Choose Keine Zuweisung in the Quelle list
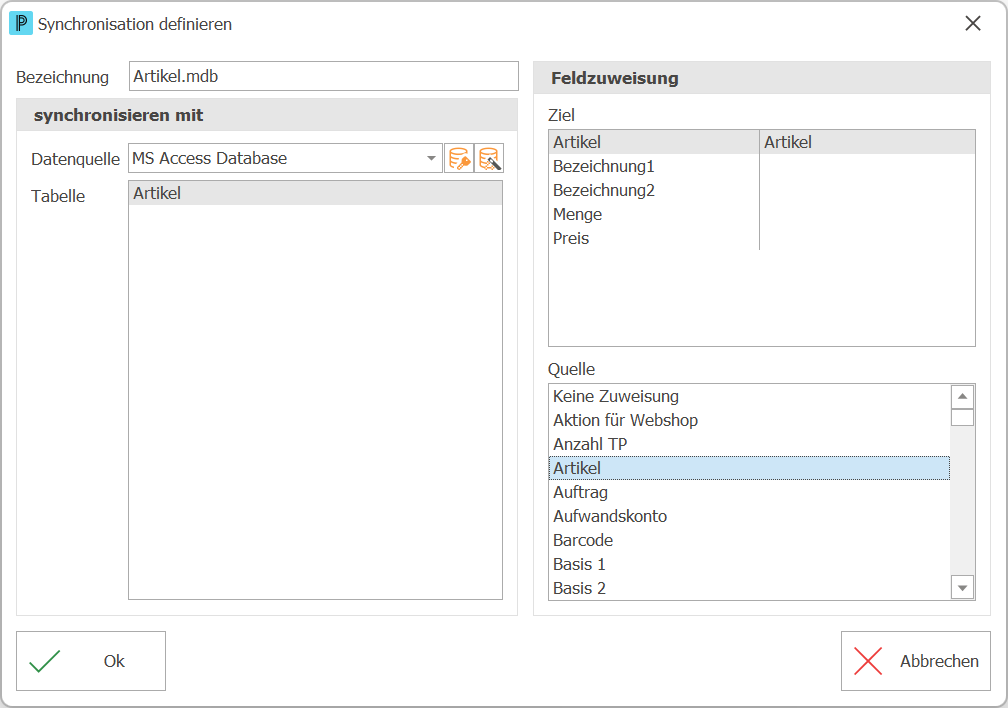This screenshot has width=1008, height=708. point(750,396)
